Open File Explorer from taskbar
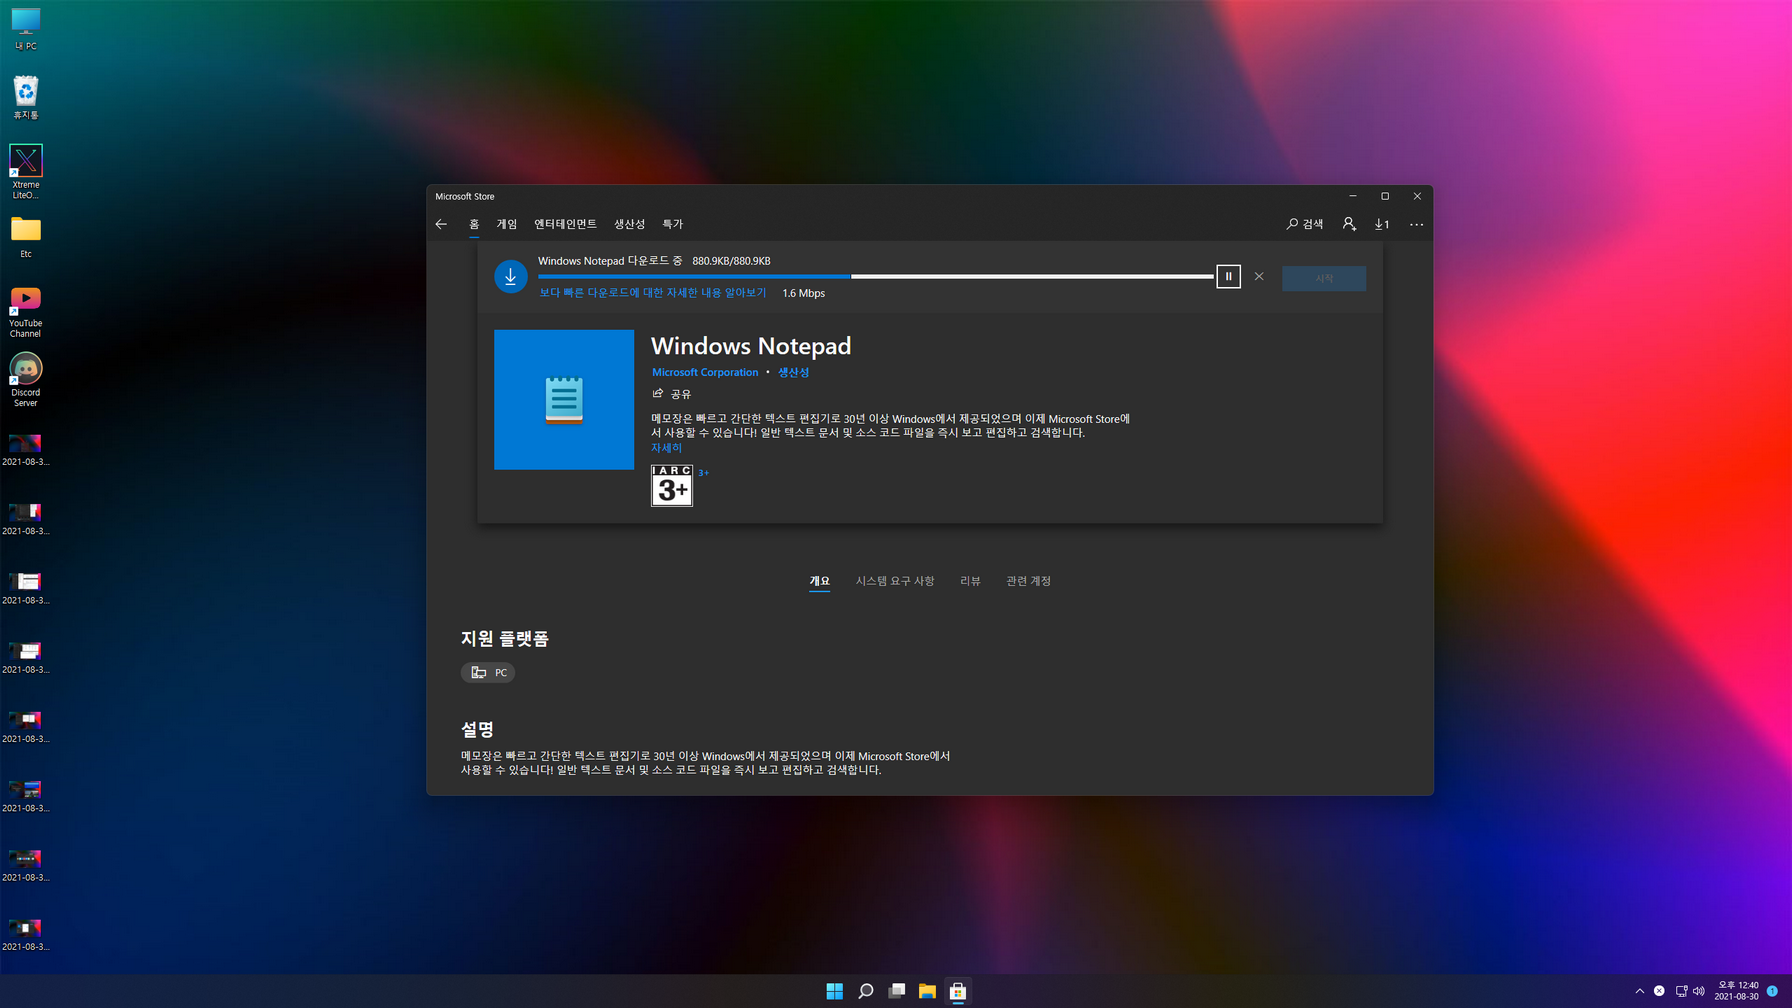 pyautogui.click(x=927, y=991)
